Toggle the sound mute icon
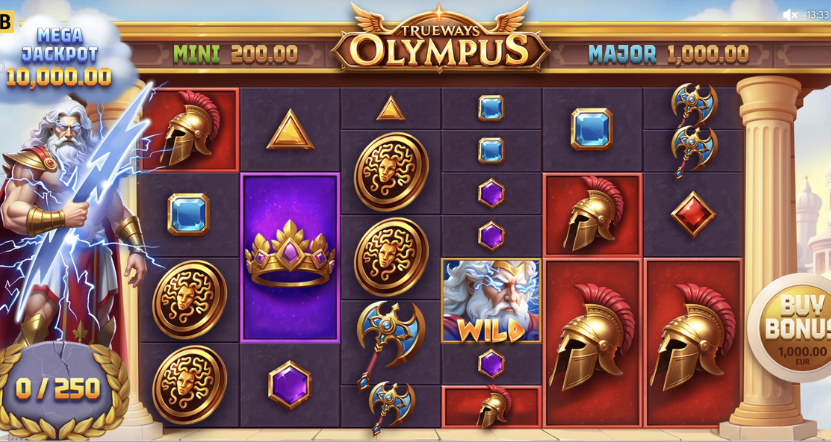This screenshot has height=442, width=831. tap(789, 15)
